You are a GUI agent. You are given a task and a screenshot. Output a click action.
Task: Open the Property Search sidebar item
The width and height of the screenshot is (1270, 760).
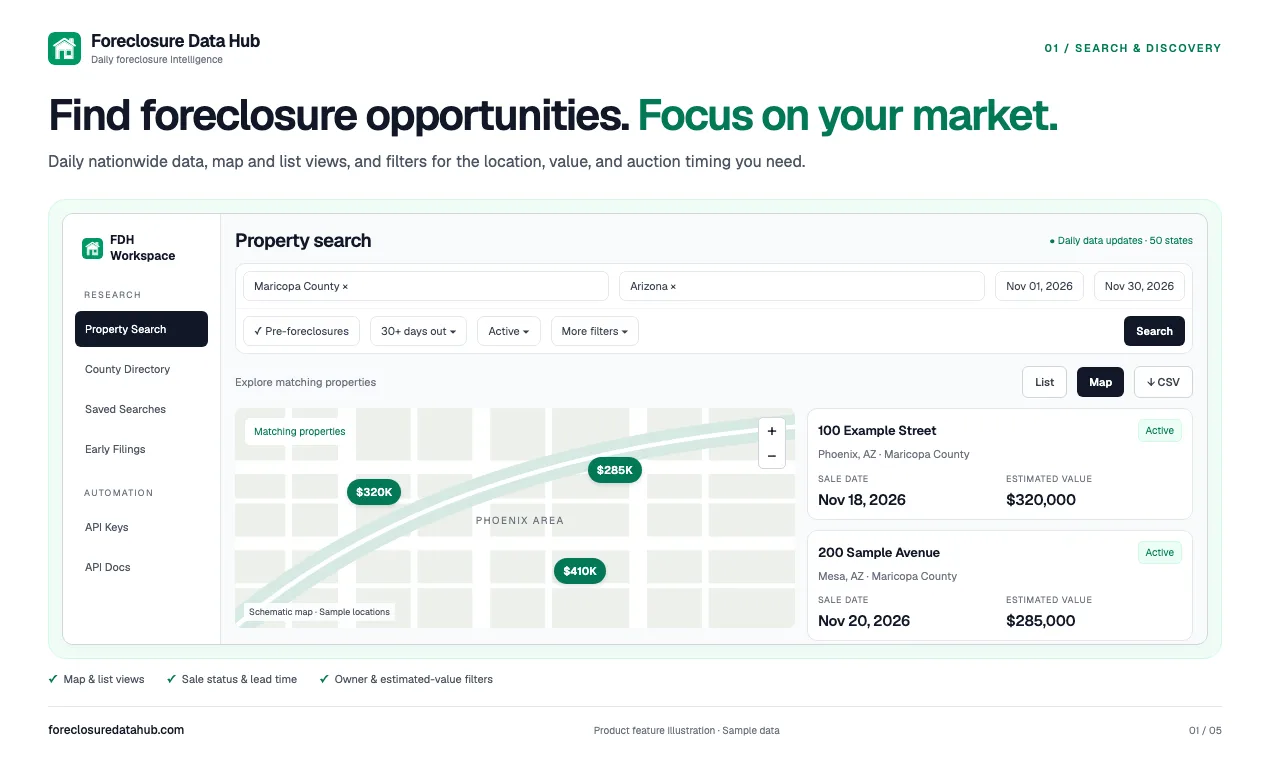tap(141, 329)
